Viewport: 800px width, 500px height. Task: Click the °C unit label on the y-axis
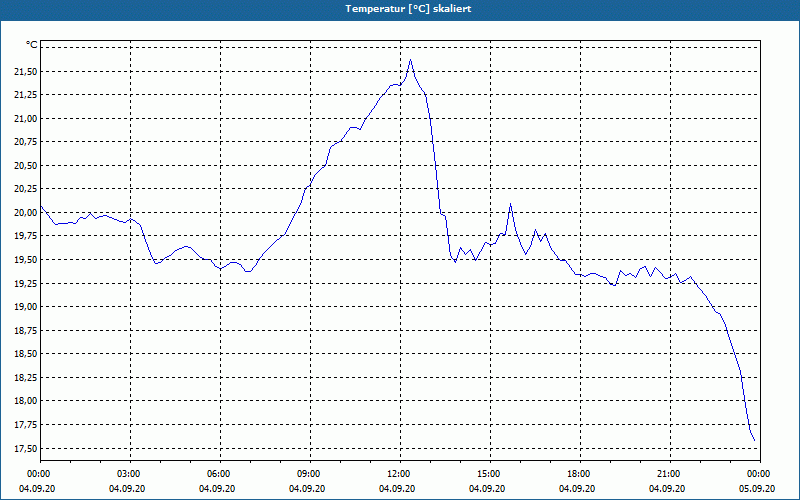point(32,45)
